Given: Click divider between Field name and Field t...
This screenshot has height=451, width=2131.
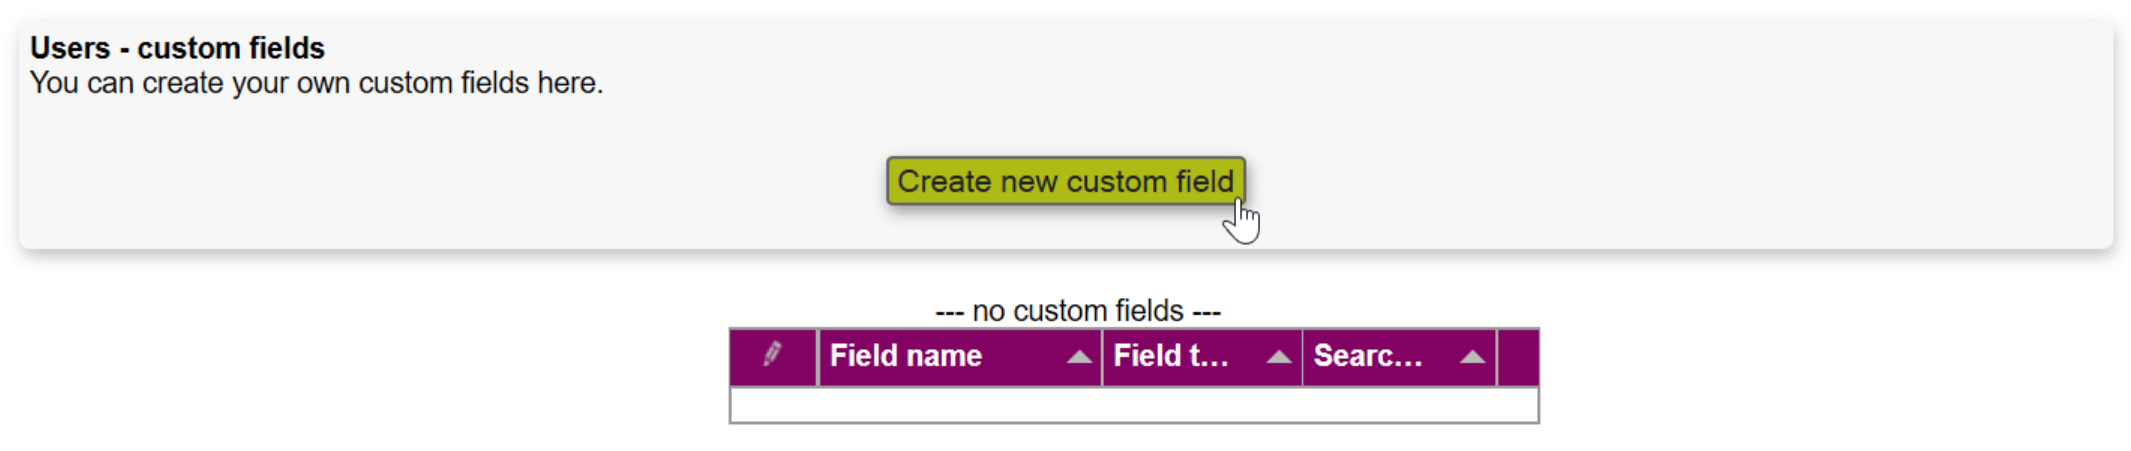Looking at the screenshot, I should (x=1102, y=357).
